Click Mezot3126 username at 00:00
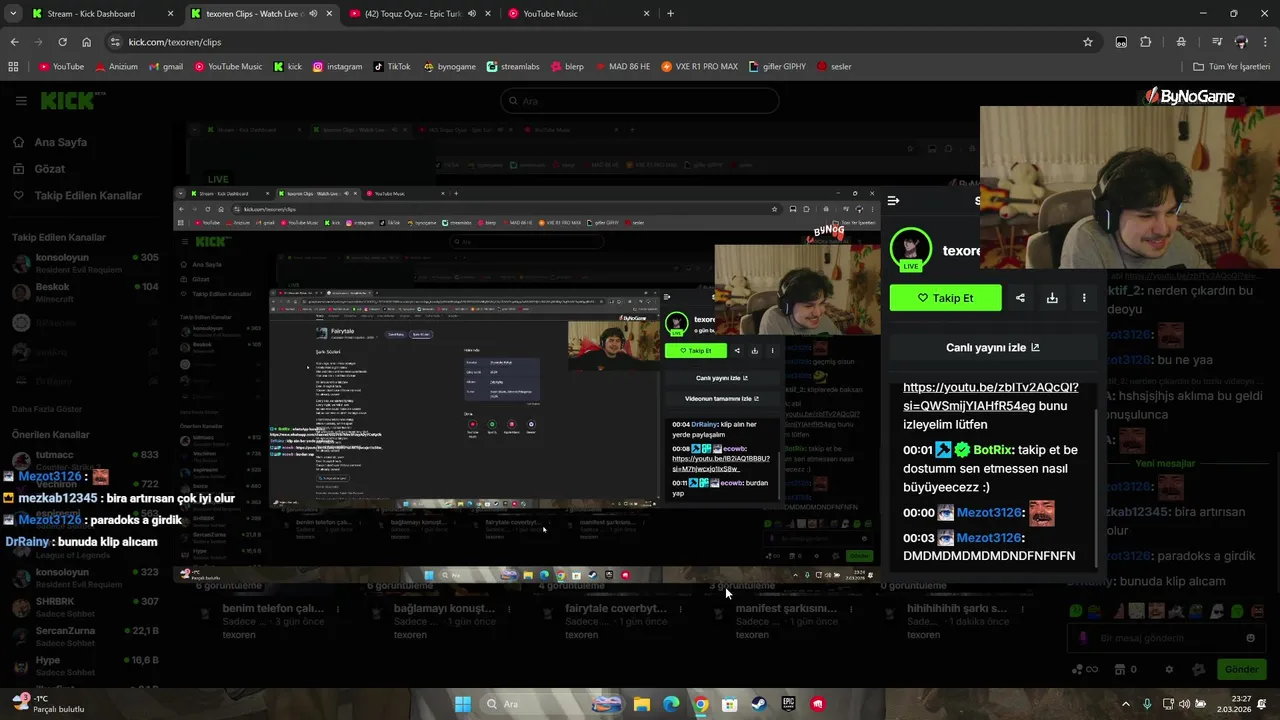The width and height of the screenshot is (1280, 720). coord(990,513)
